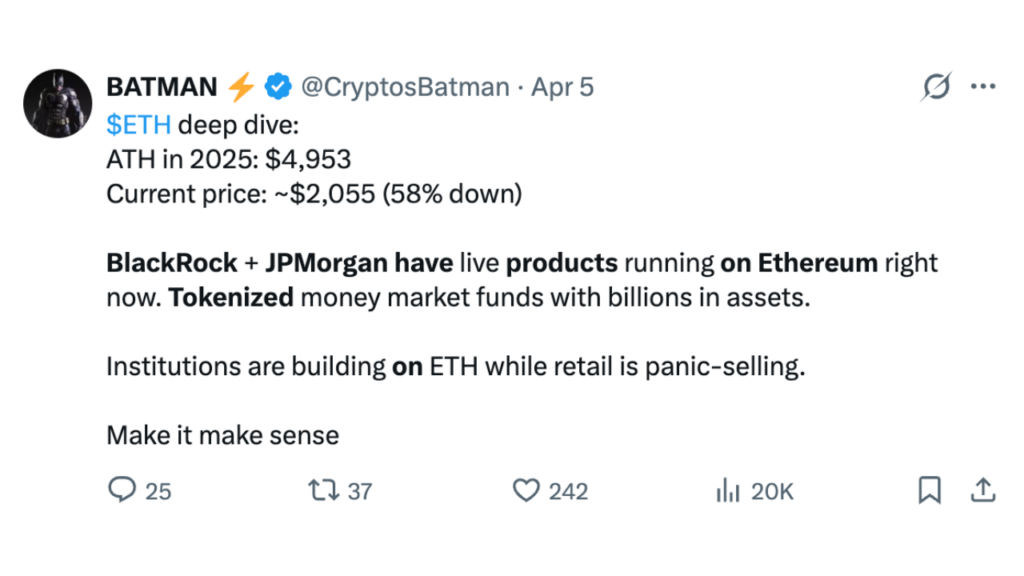Click the Grok icon on the tweet

[934, 87]
